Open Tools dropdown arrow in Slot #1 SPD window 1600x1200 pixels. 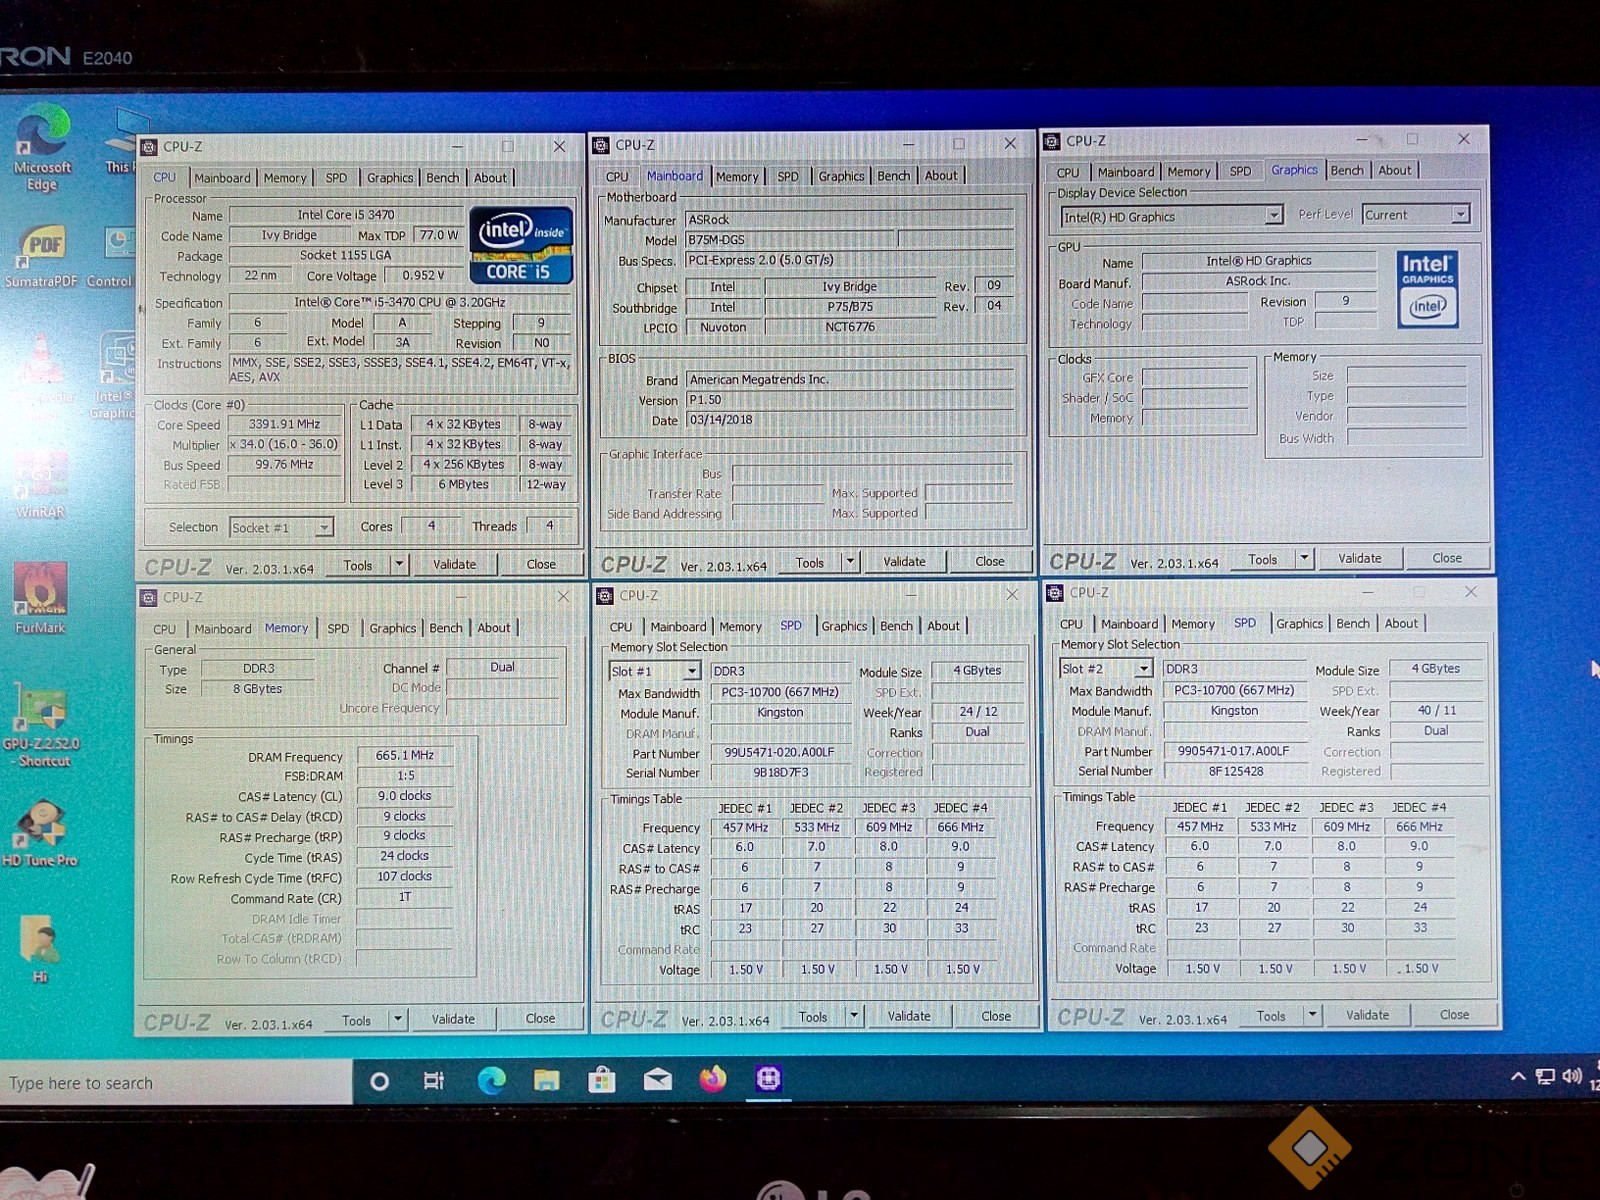pos(854,1015)
